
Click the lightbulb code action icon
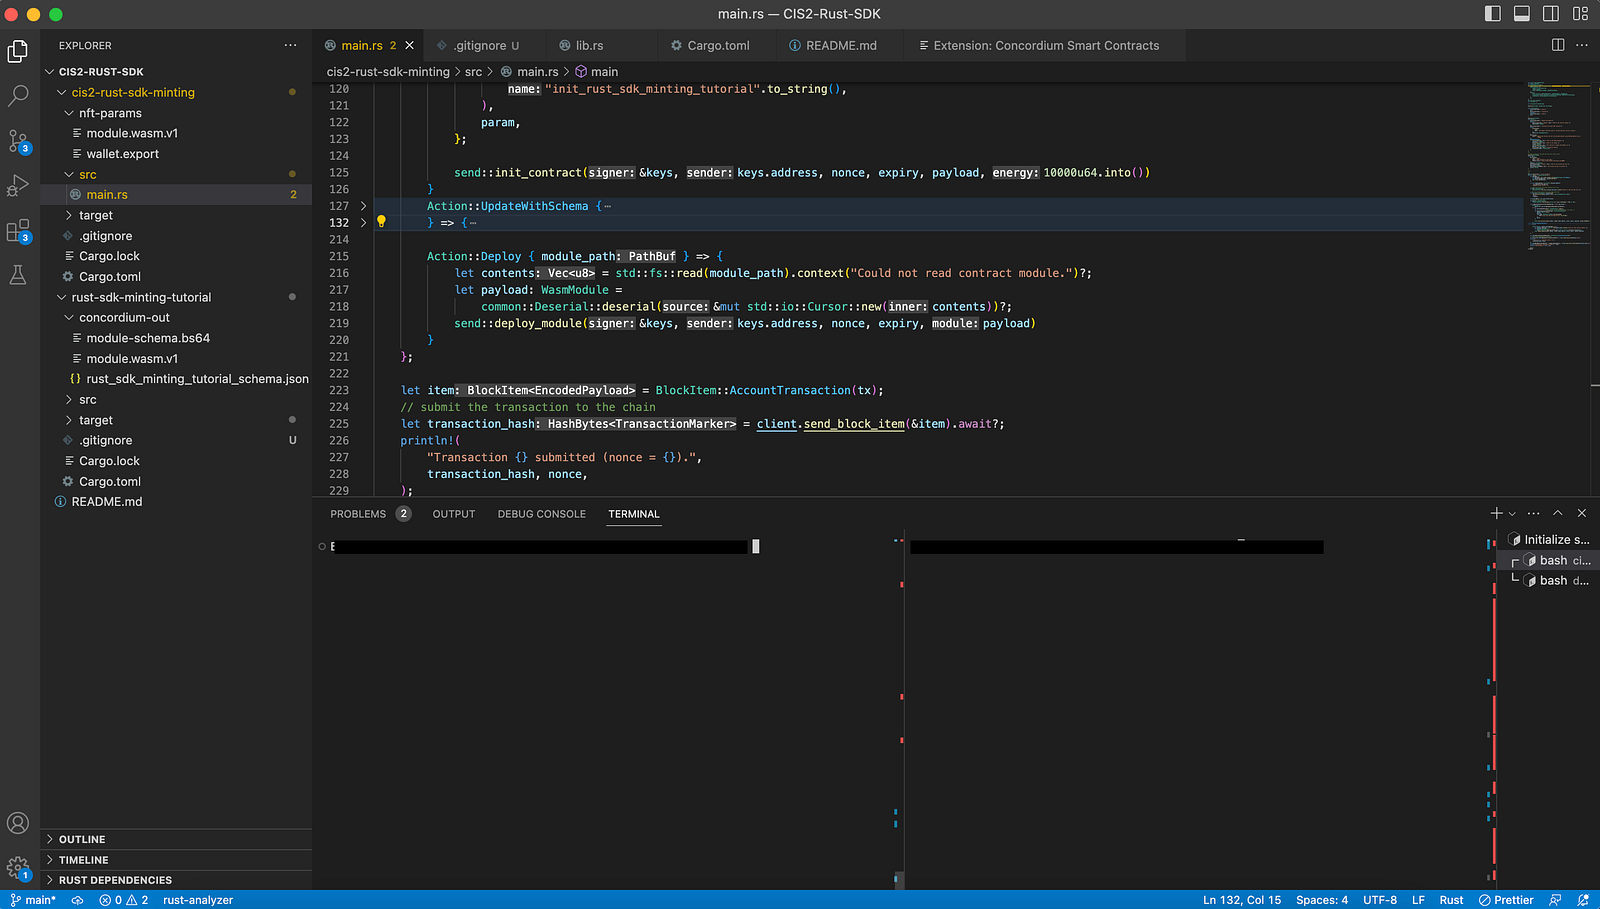(381, 222)
